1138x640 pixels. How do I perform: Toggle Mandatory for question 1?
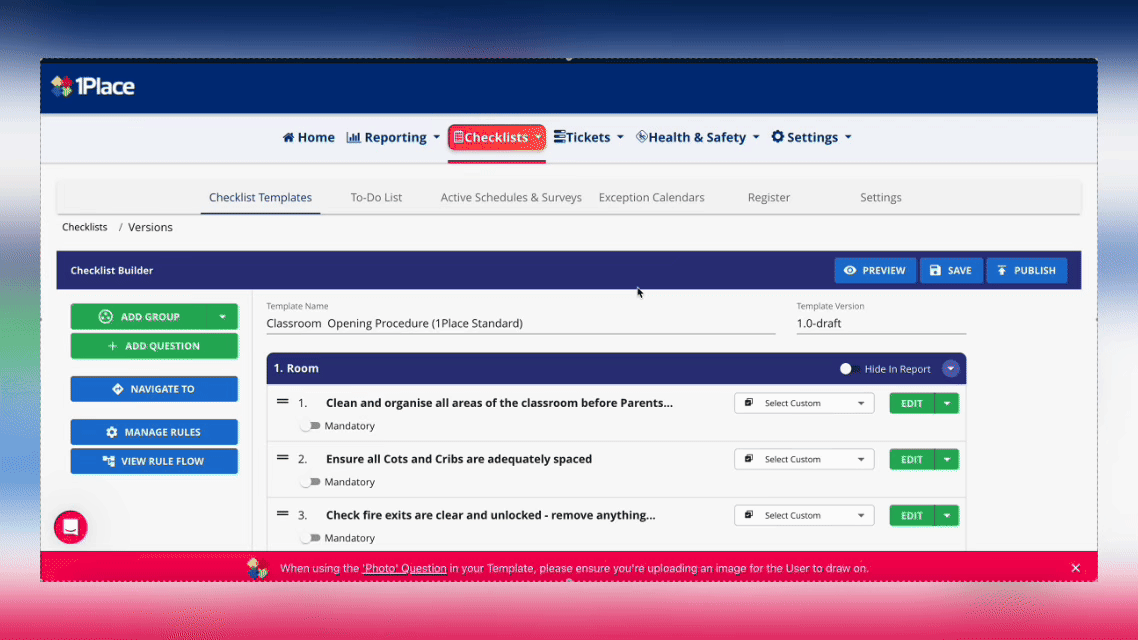click(311, 426)
